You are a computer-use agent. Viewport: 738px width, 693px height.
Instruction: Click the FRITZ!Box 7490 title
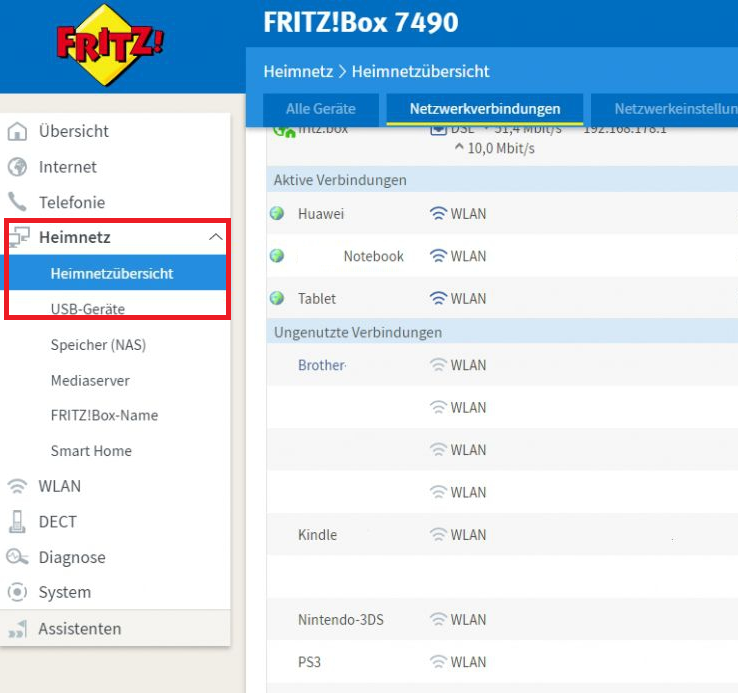361,22
